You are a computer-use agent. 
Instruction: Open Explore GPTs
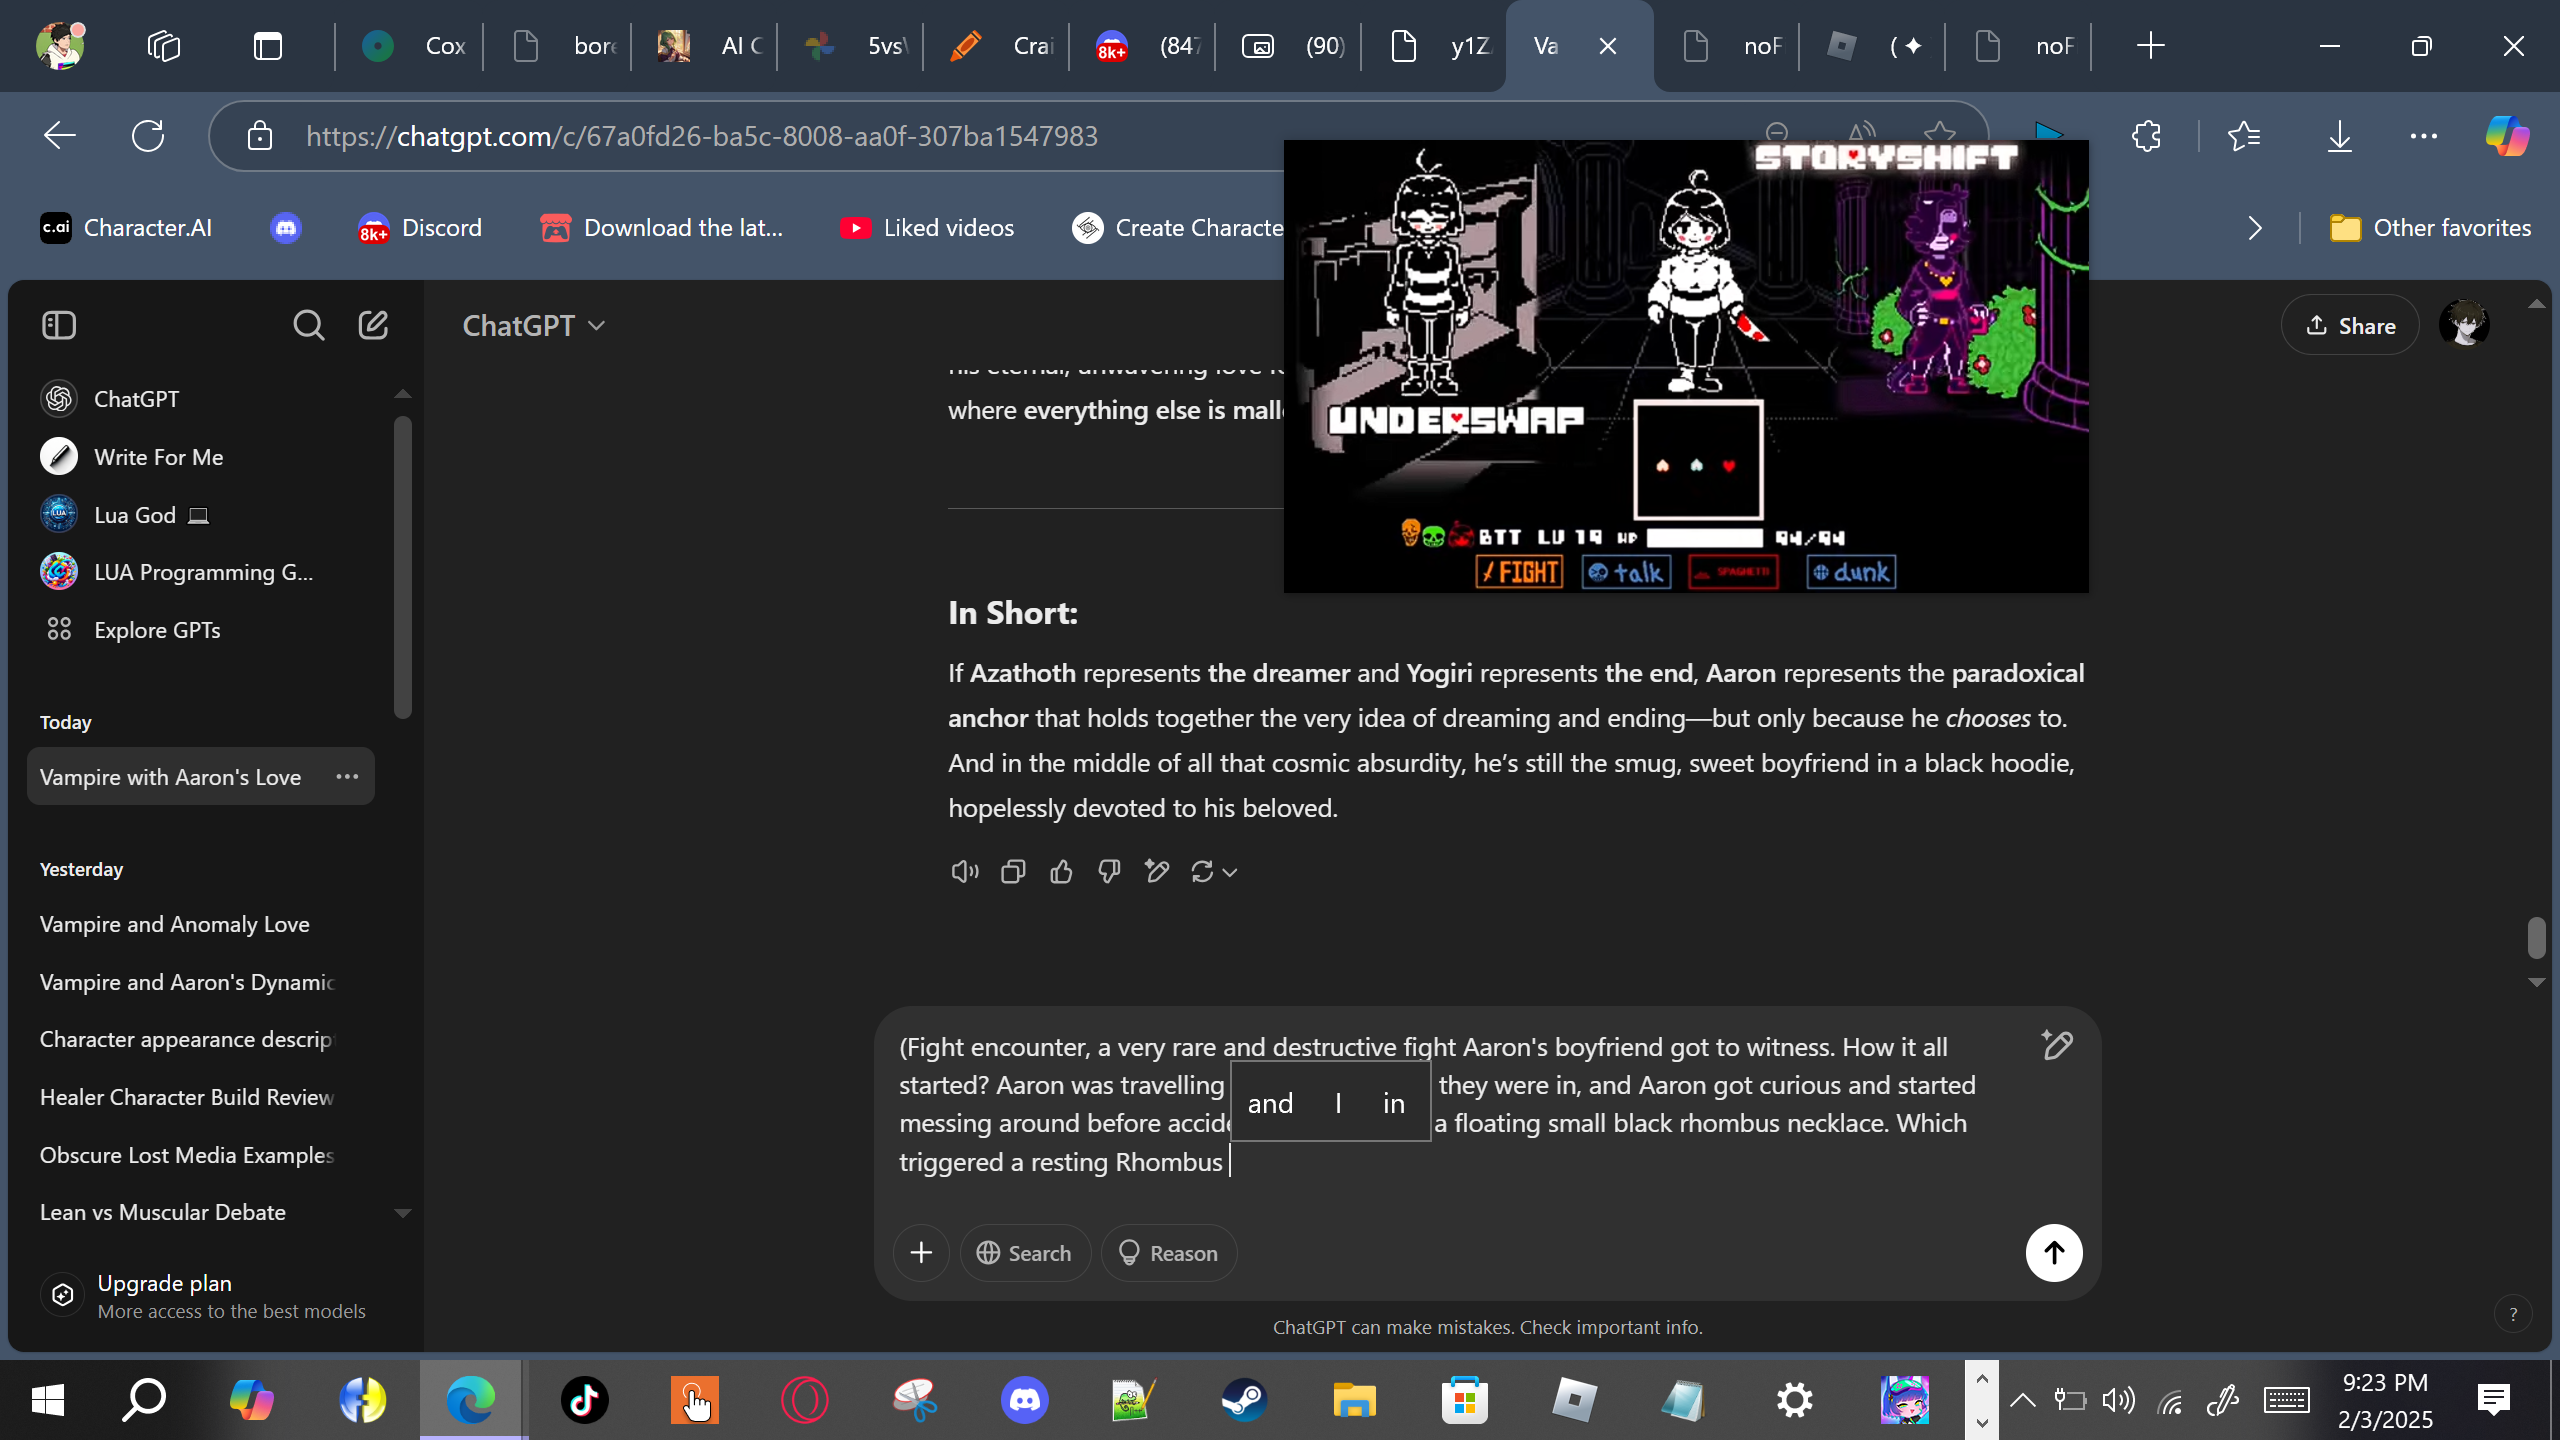[x=200, y=630]
